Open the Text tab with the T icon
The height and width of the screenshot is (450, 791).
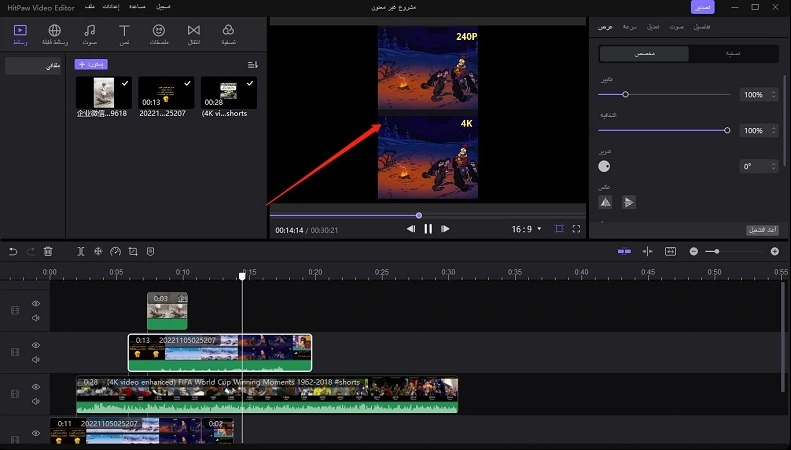(124, 34)
